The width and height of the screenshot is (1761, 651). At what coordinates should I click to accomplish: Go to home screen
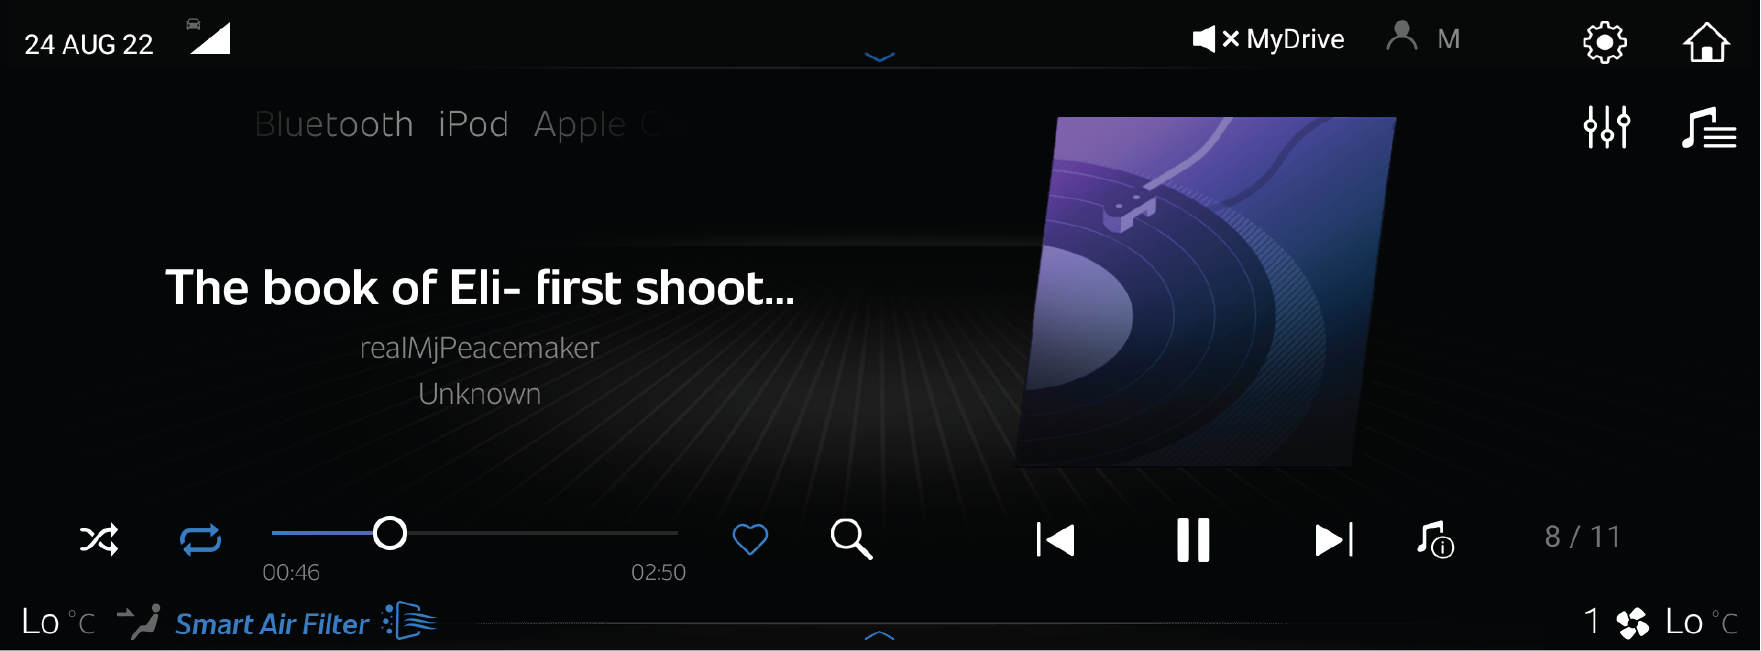click(x=1706, y=42)
